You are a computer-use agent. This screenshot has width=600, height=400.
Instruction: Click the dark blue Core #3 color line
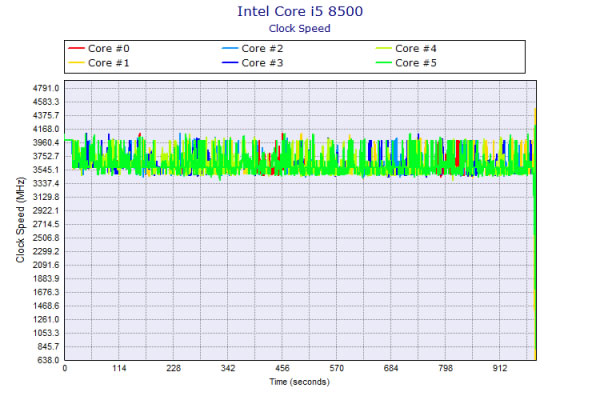tap(230, 63)
